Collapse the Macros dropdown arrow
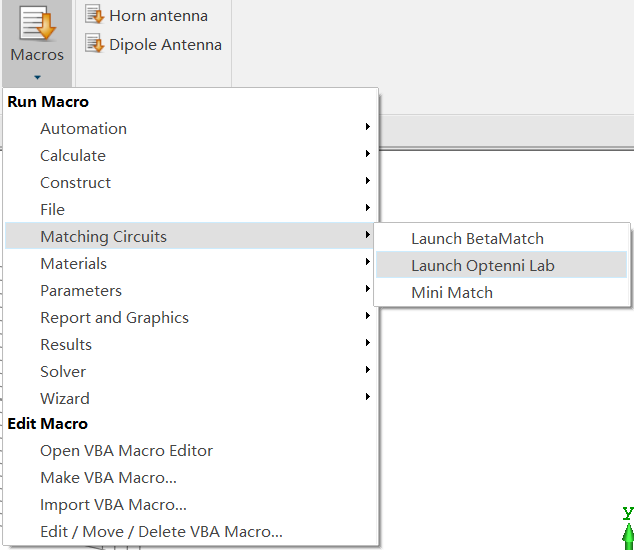The height and width of the screenshot is (550, 634). tap(37, 77)
